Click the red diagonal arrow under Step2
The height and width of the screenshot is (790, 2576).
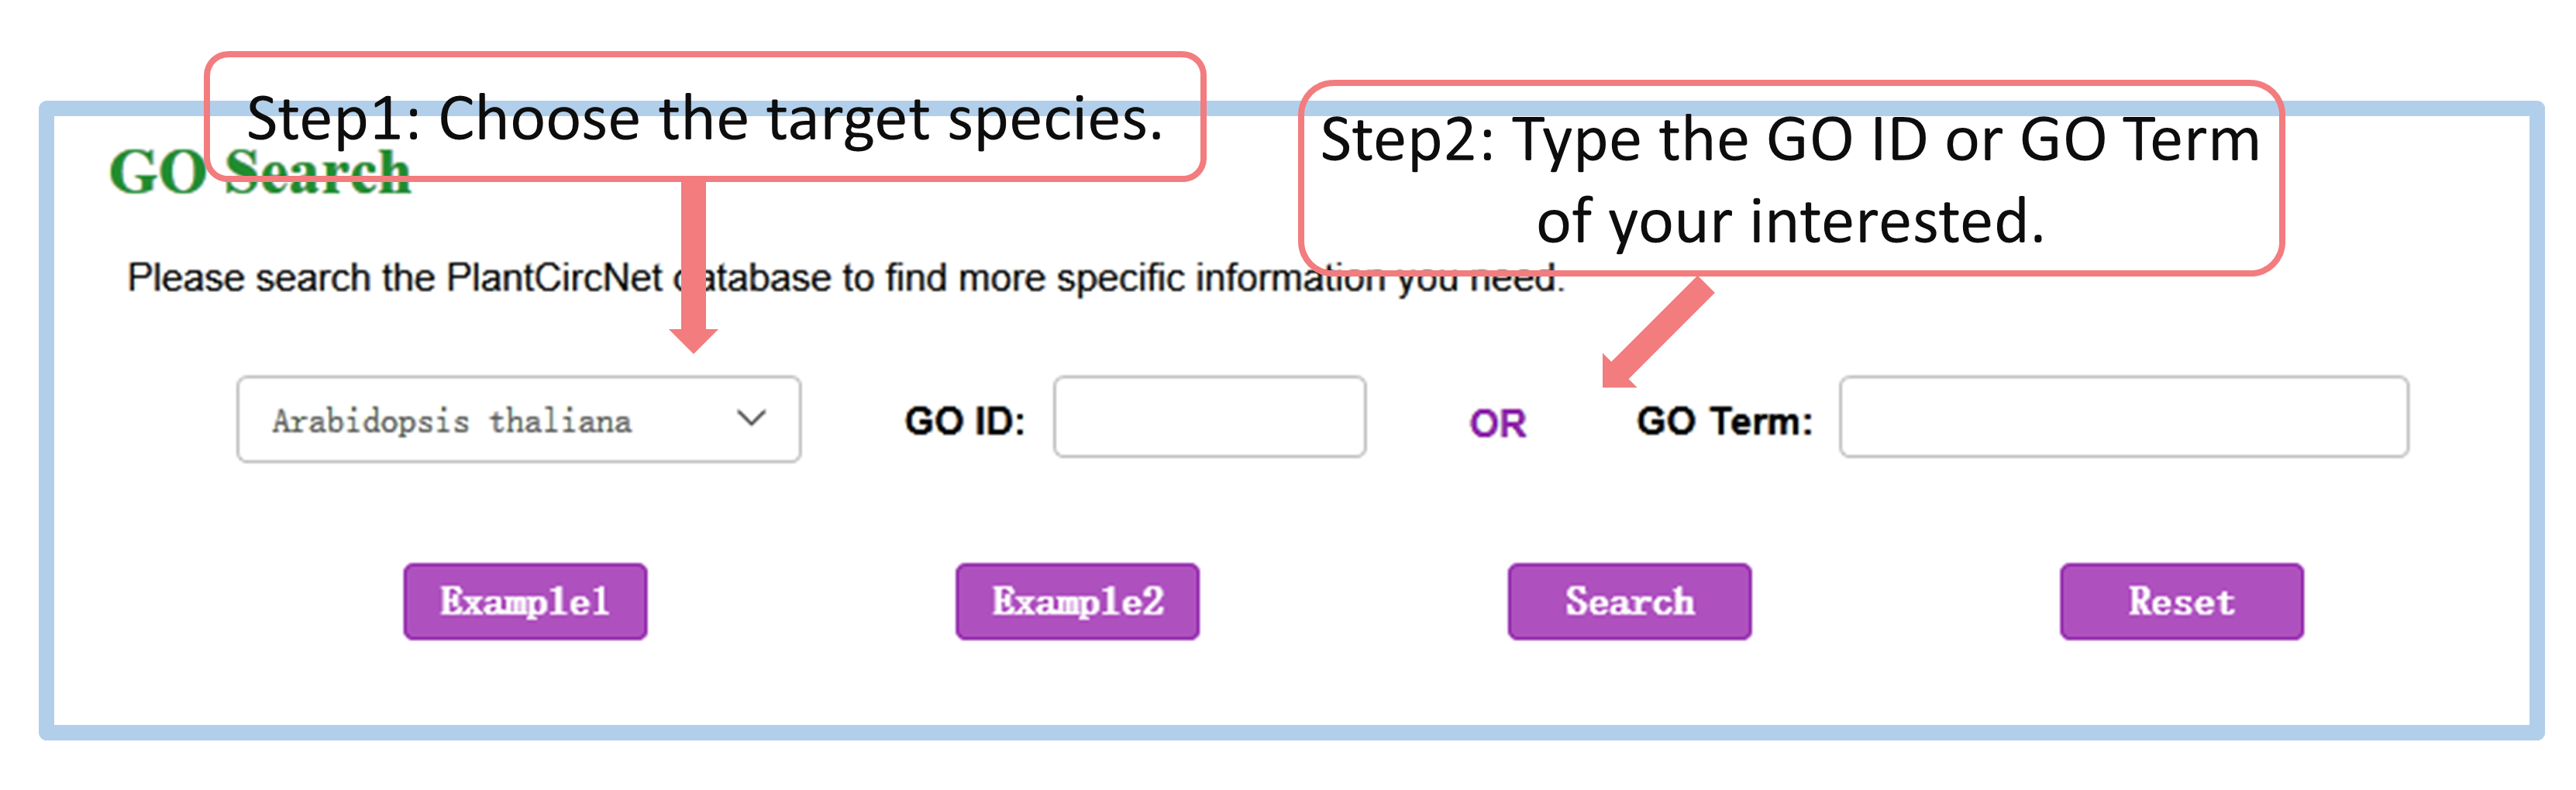coord(1660,333)
